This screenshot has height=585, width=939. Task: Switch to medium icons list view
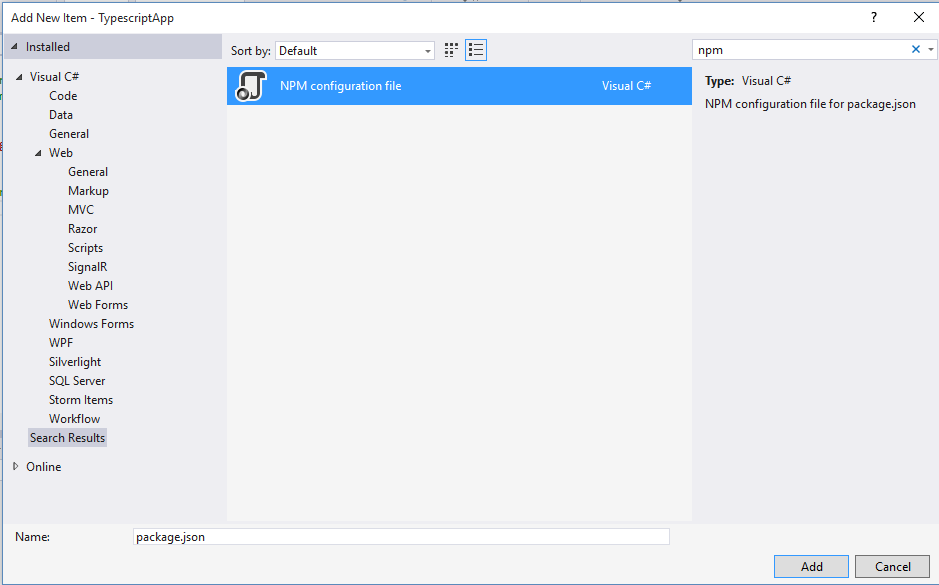pos(476,50)
